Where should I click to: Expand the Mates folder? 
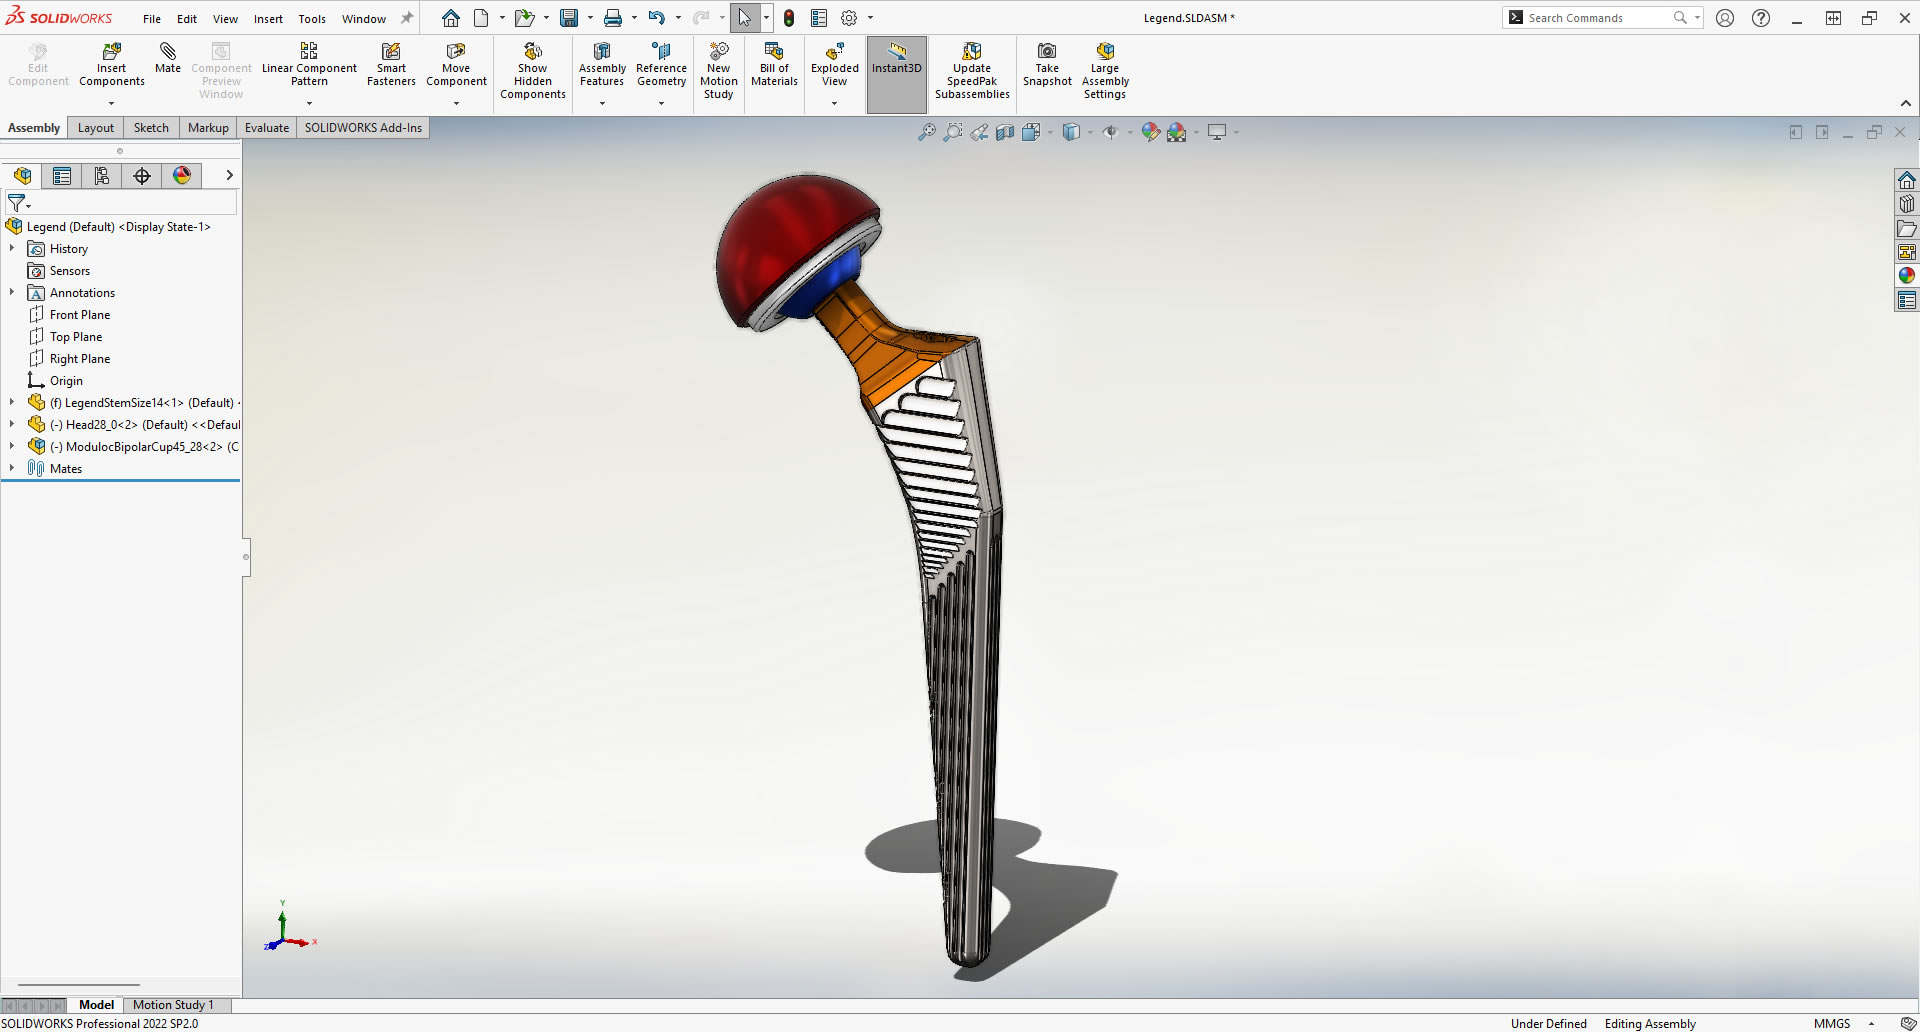[x=11, y=468]
